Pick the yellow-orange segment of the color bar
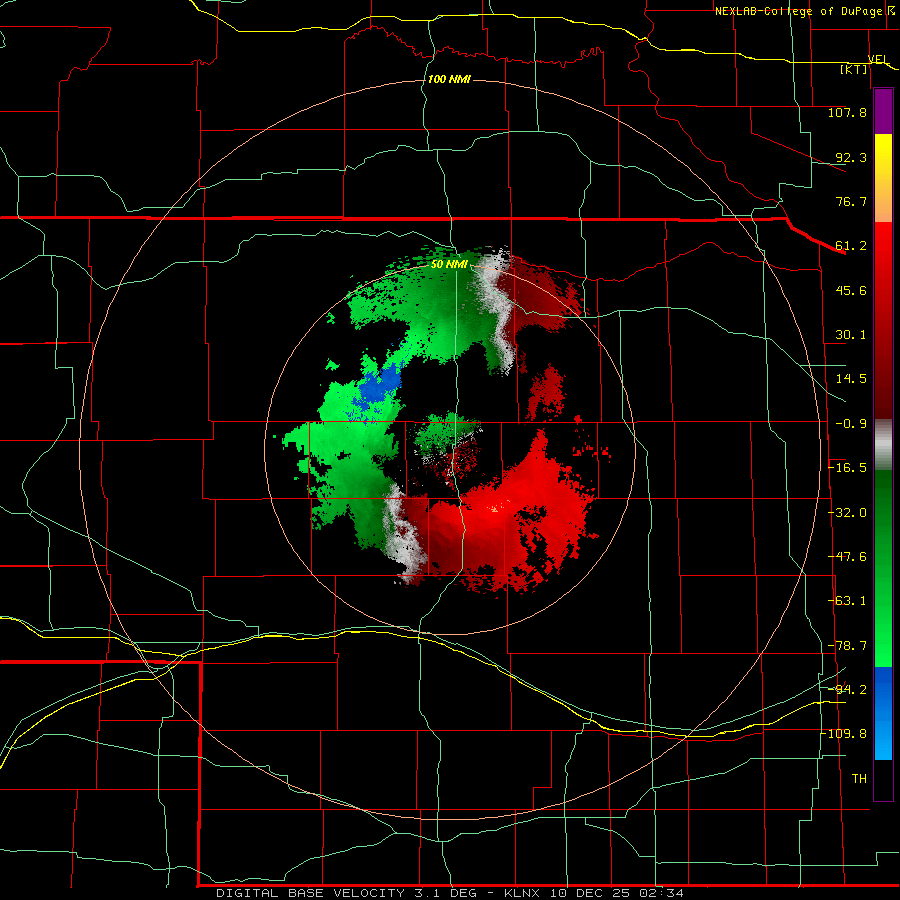The width and height of the screenshot is (900, 900). [x=883, y=178]
